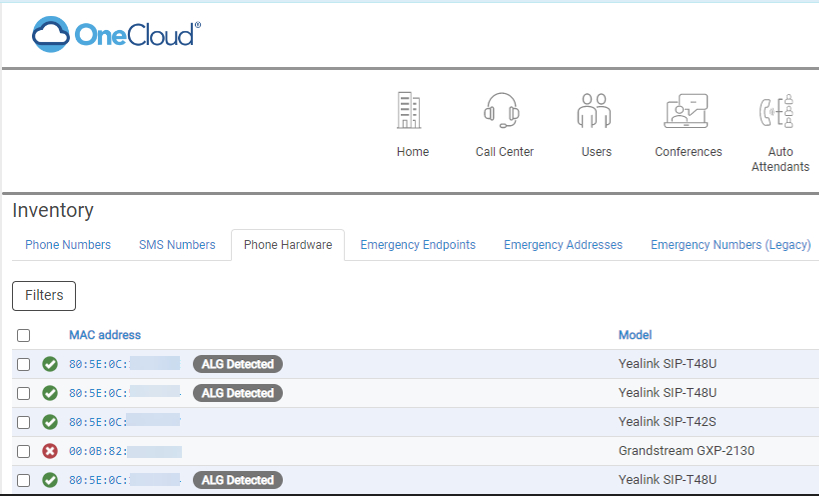
Task: Check the Yealink SIP-T42S row checkbox
Action: [x=24, y=422]
